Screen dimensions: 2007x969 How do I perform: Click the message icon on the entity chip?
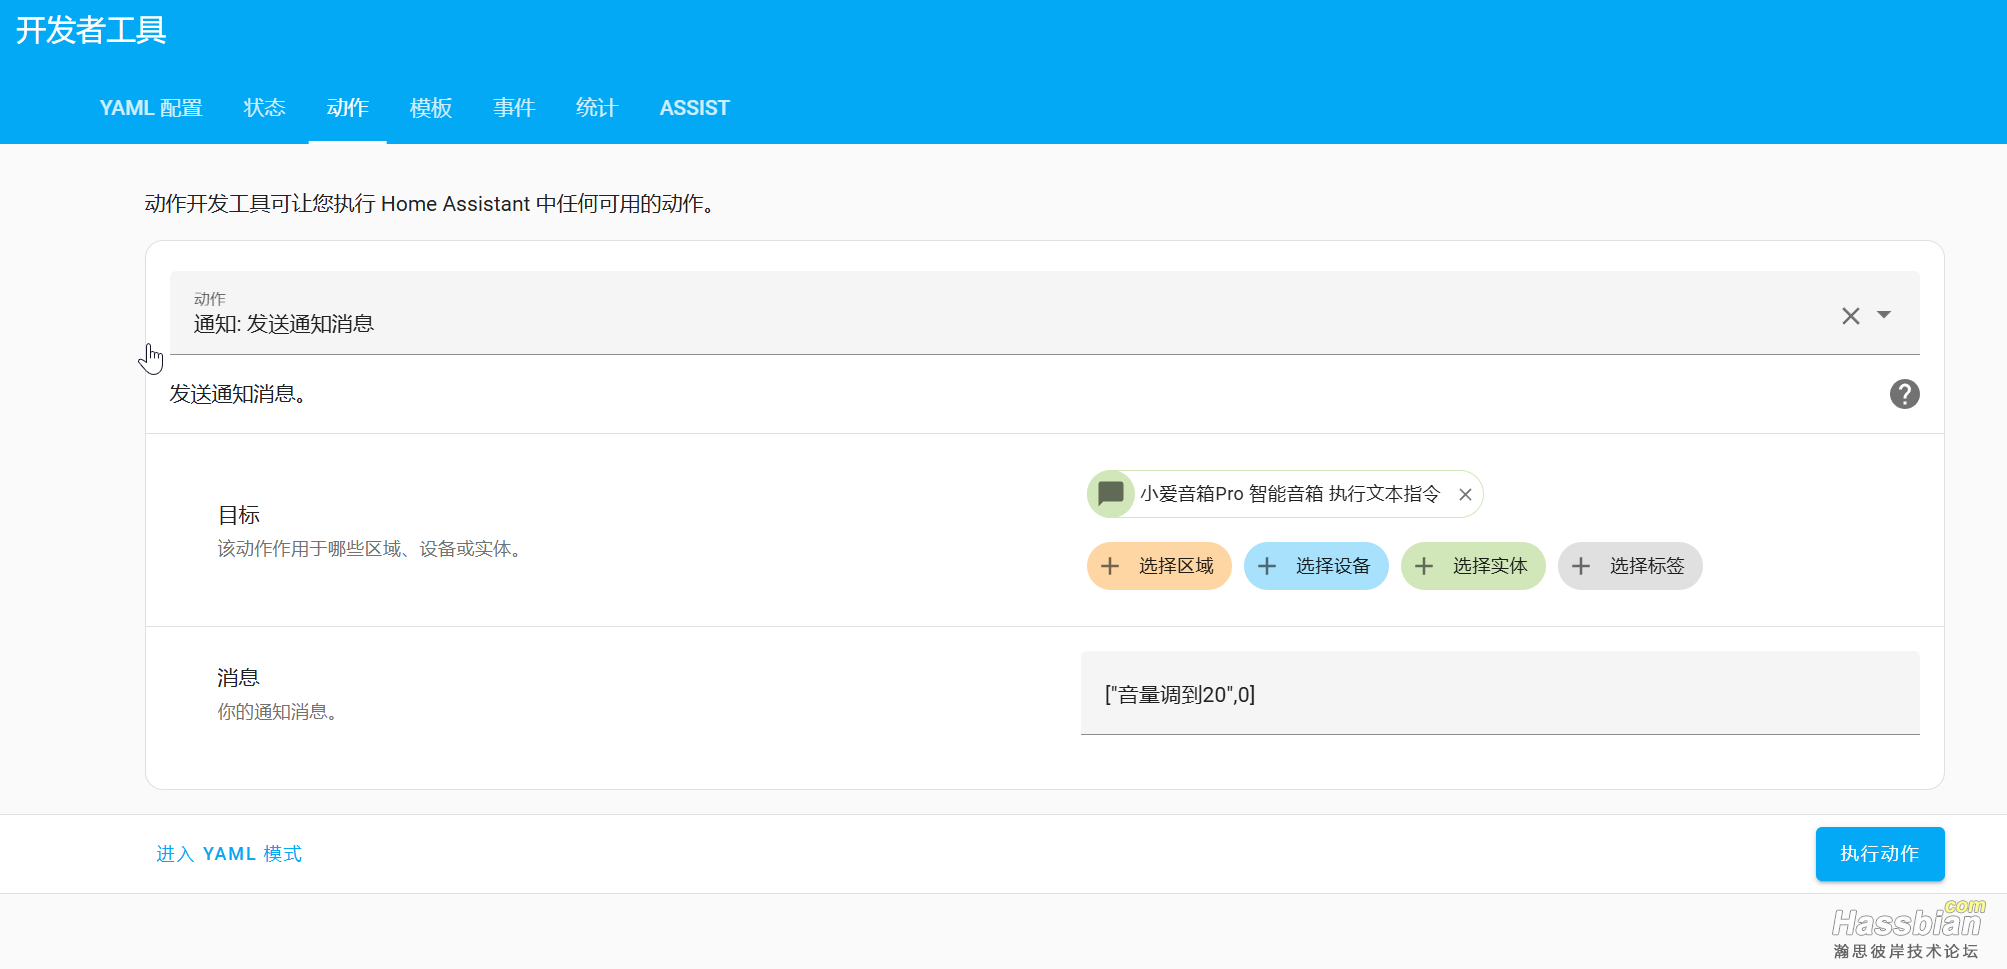(x=1110, y=493)
